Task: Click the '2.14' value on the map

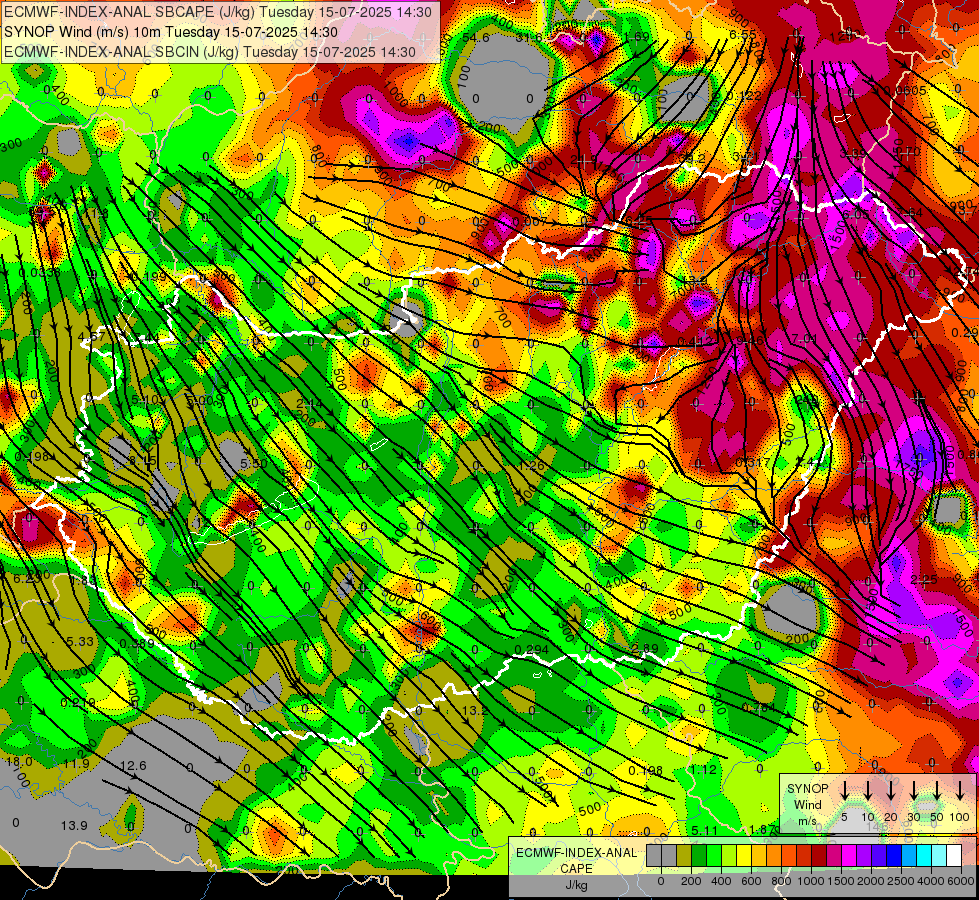Action: click(x=309, y=403)
